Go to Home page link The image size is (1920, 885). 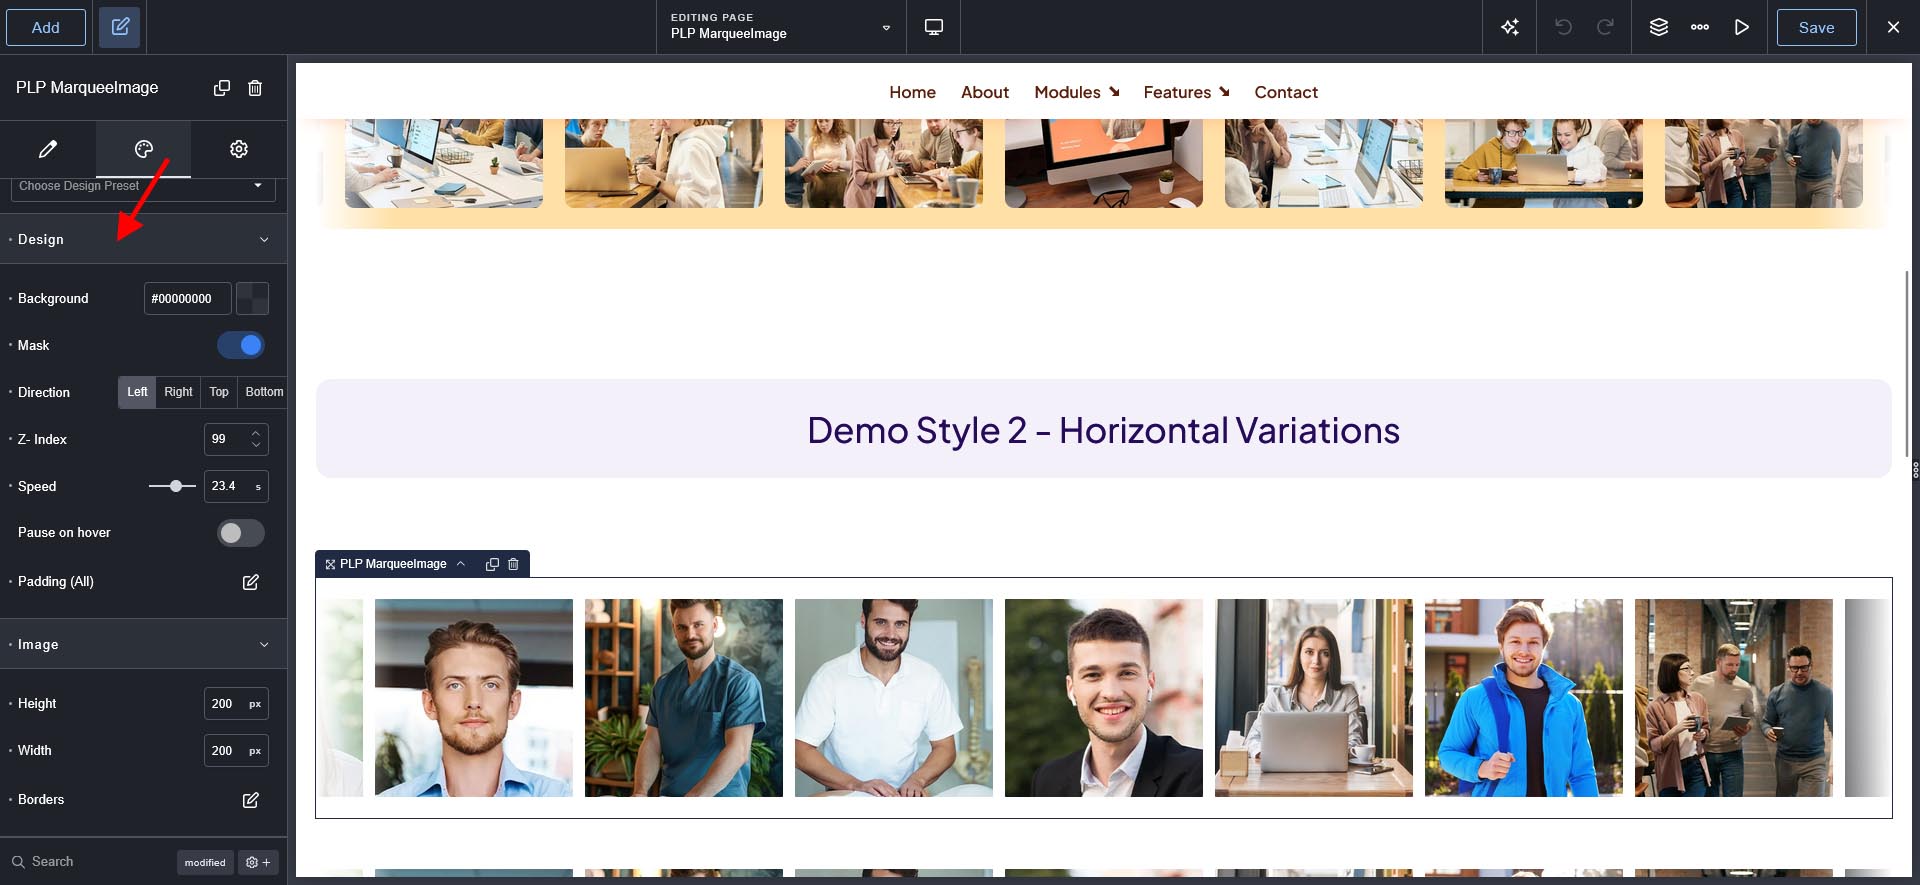(912, 92)
